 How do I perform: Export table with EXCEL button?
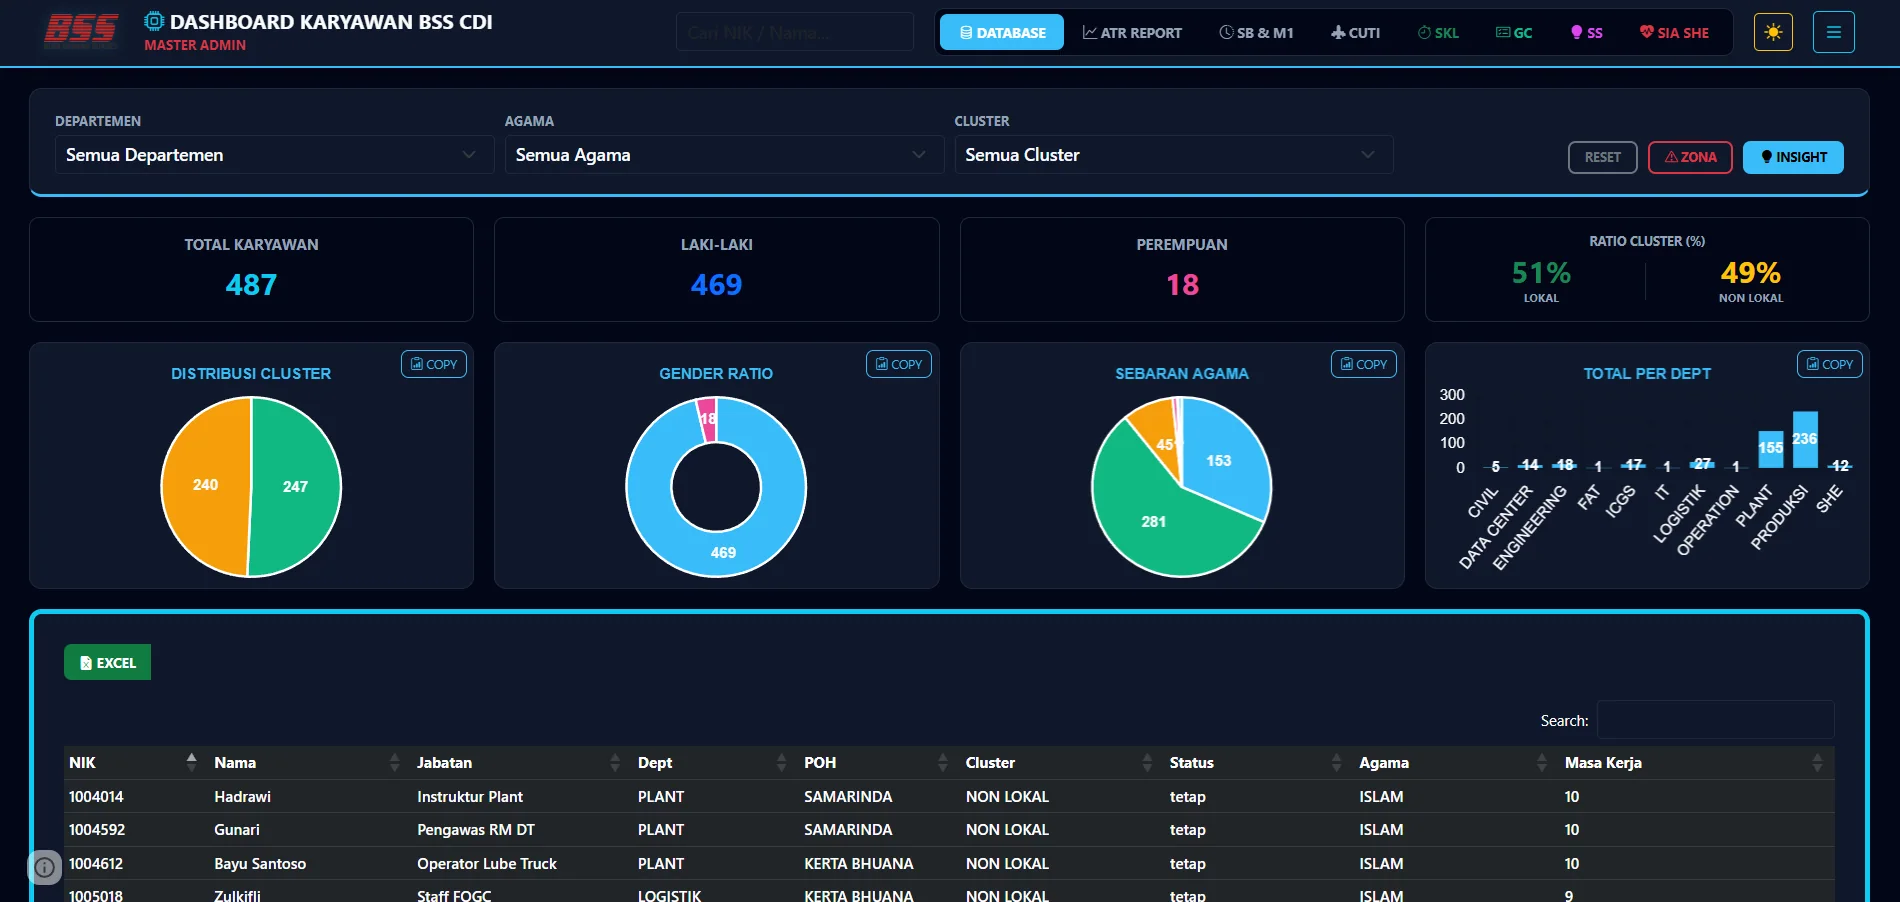107,662
